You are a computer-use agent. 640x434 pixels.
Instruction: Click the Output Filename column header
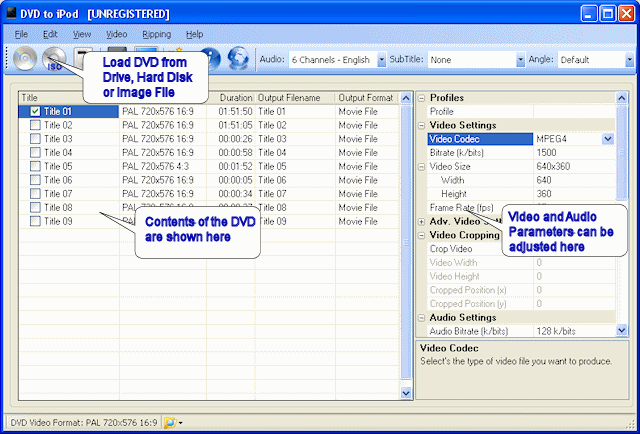(288, 98)
